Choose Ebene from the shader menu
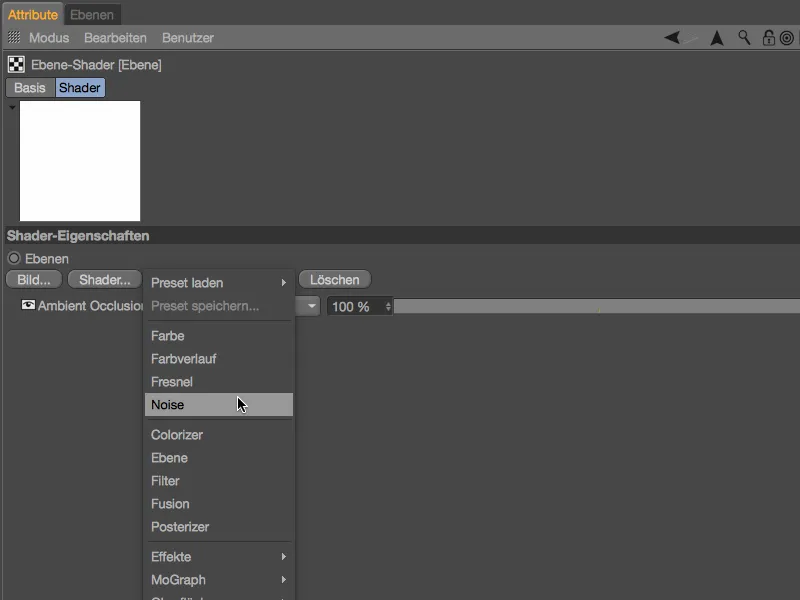 (219, 458)
